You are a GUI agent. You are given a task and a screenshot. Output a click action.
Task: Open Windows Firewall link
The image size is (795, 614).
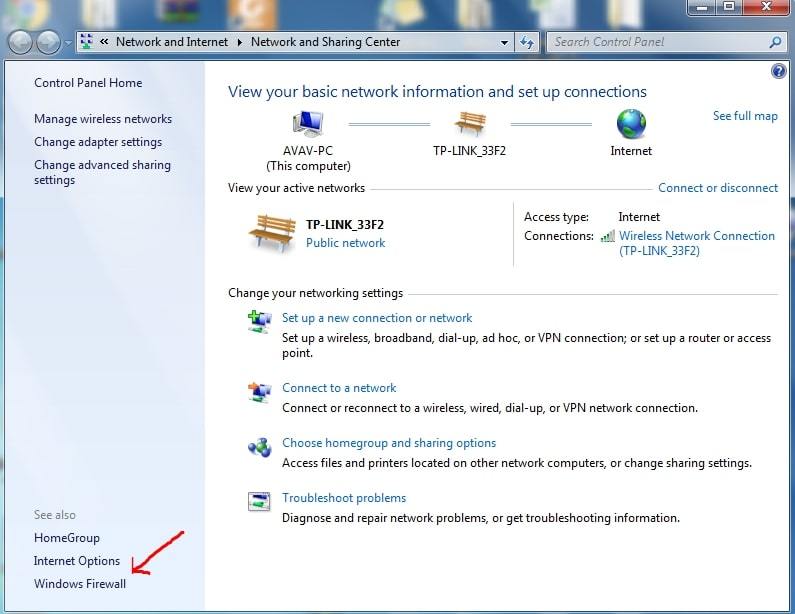pyautogui.click(x=80, y=584)
